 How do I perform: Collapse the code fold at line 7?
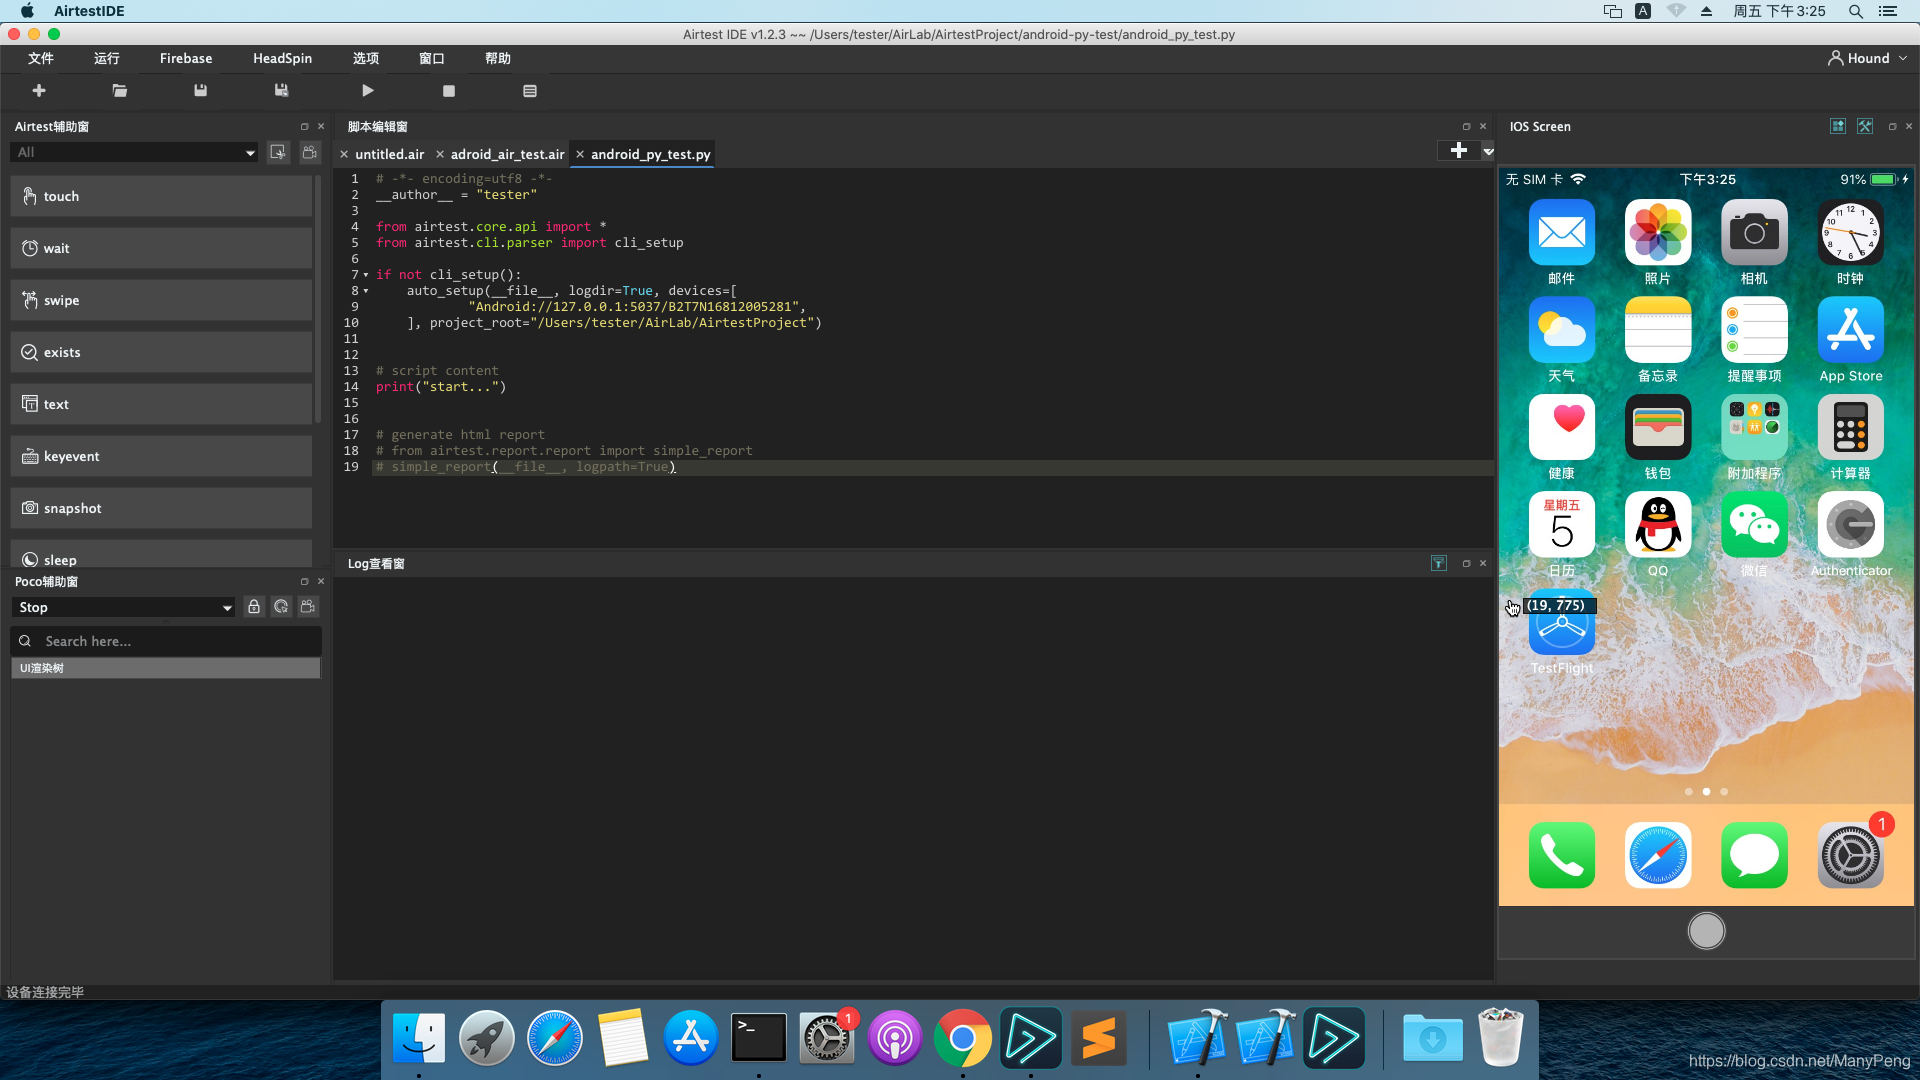click(x=366, y=275)
